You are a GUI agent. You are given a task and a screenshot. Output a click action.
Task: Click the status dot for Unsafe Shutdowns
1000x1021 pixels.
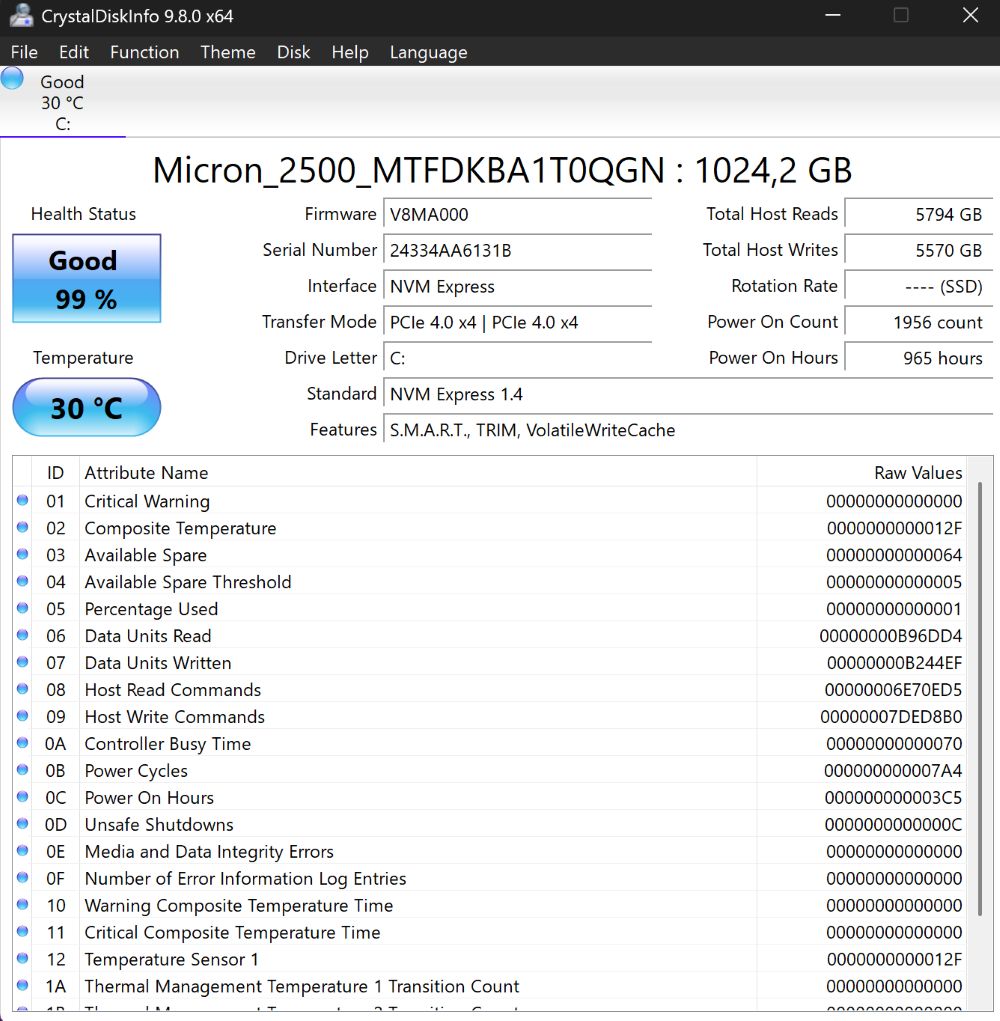[22, 824]
